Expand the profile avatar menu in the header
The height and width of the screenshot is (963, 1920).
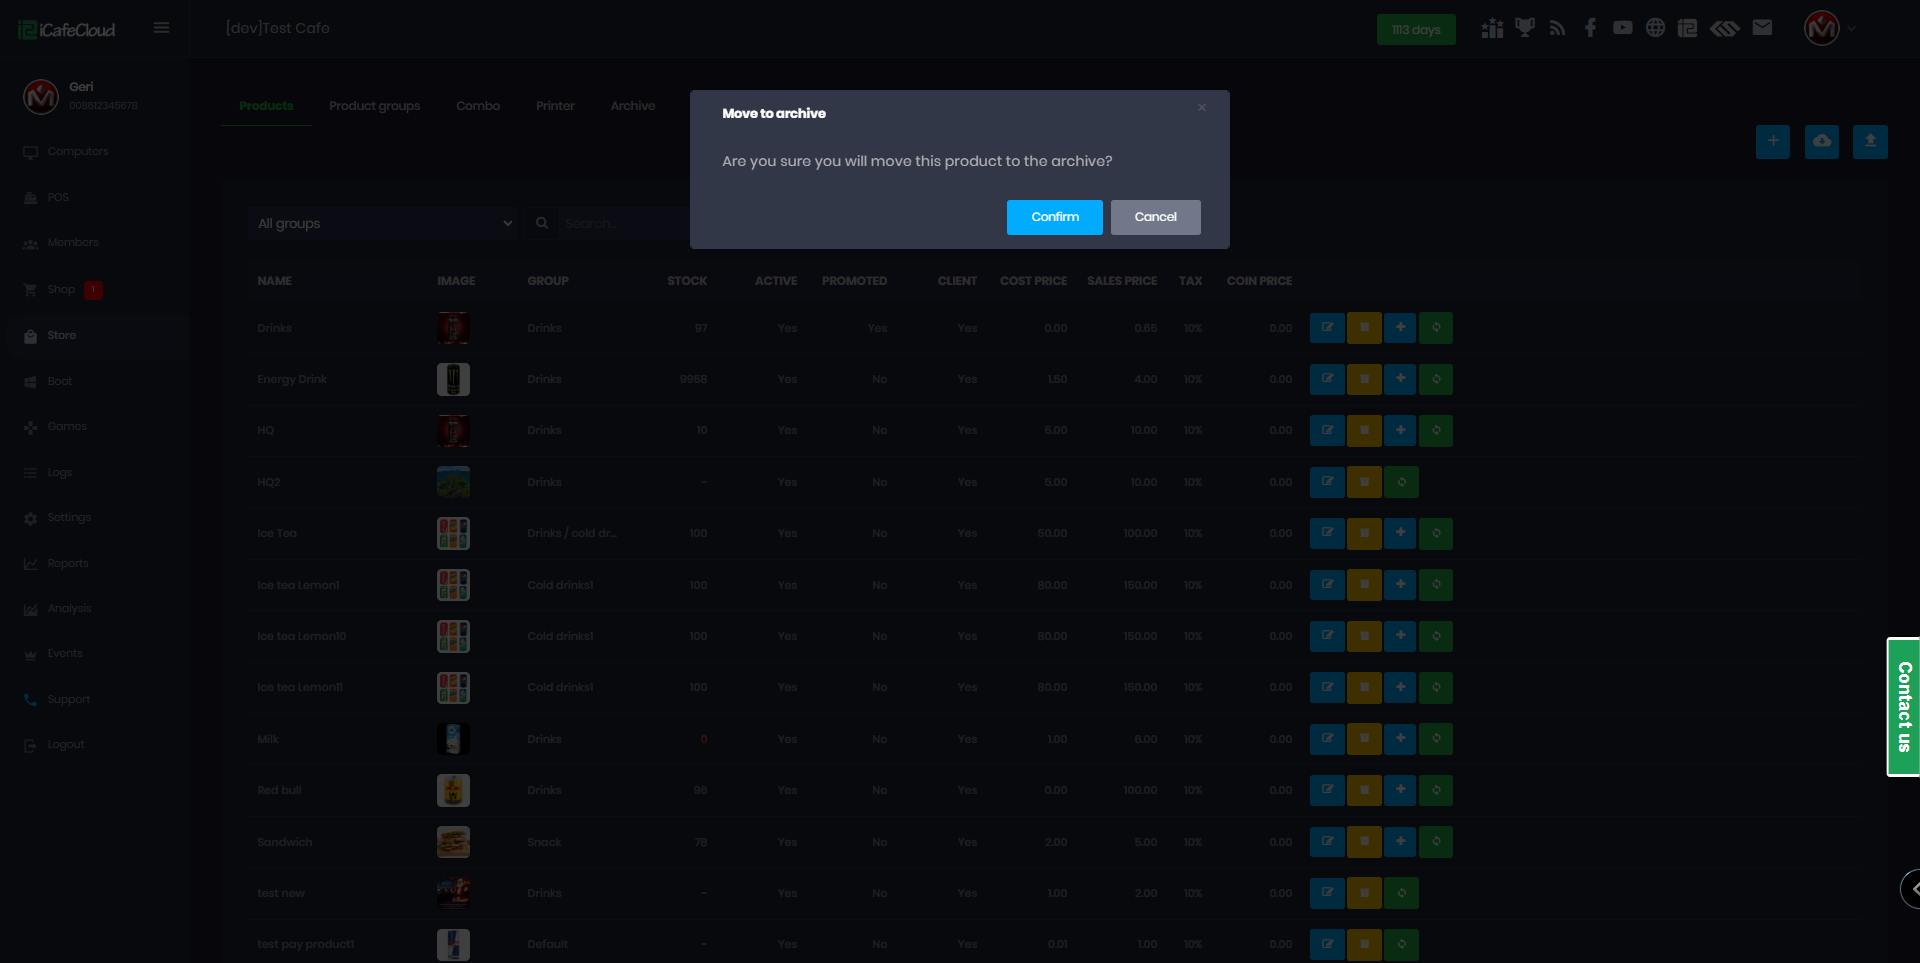1829,28
